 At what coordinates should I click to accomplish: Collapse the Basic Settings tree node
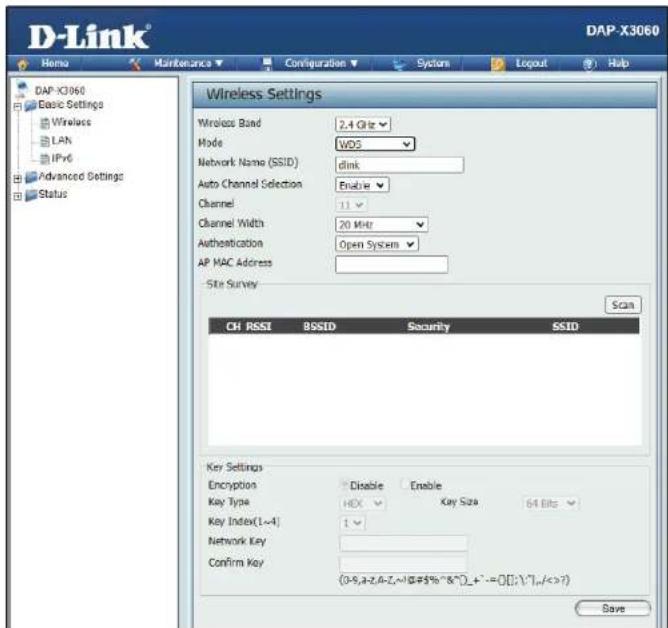point(17,106)
